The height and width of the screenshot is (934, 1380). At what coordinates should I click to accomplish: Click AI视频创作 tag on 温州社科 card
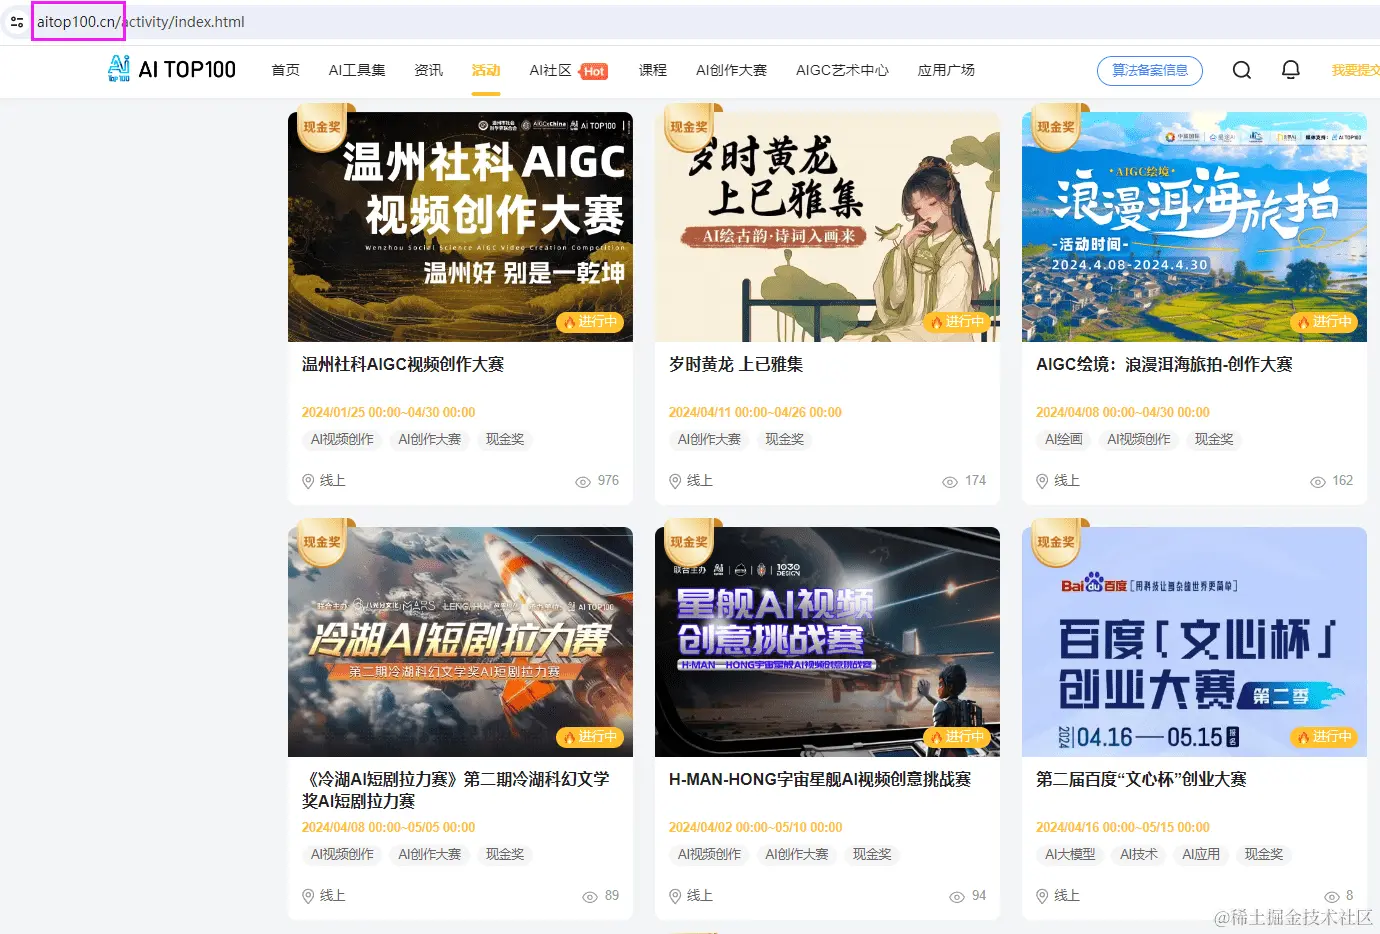click(342, 439)
